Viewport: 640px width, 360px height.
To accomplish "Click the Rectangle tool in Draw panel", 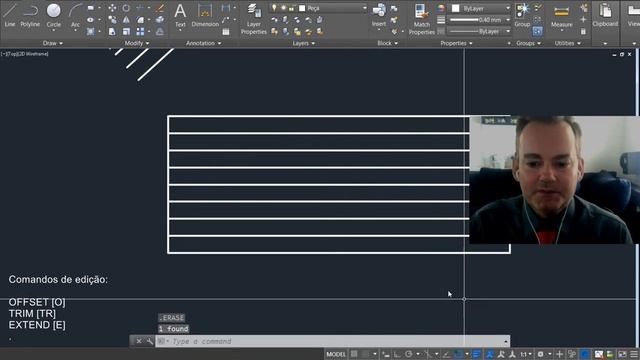I will (x=91, y=8).
